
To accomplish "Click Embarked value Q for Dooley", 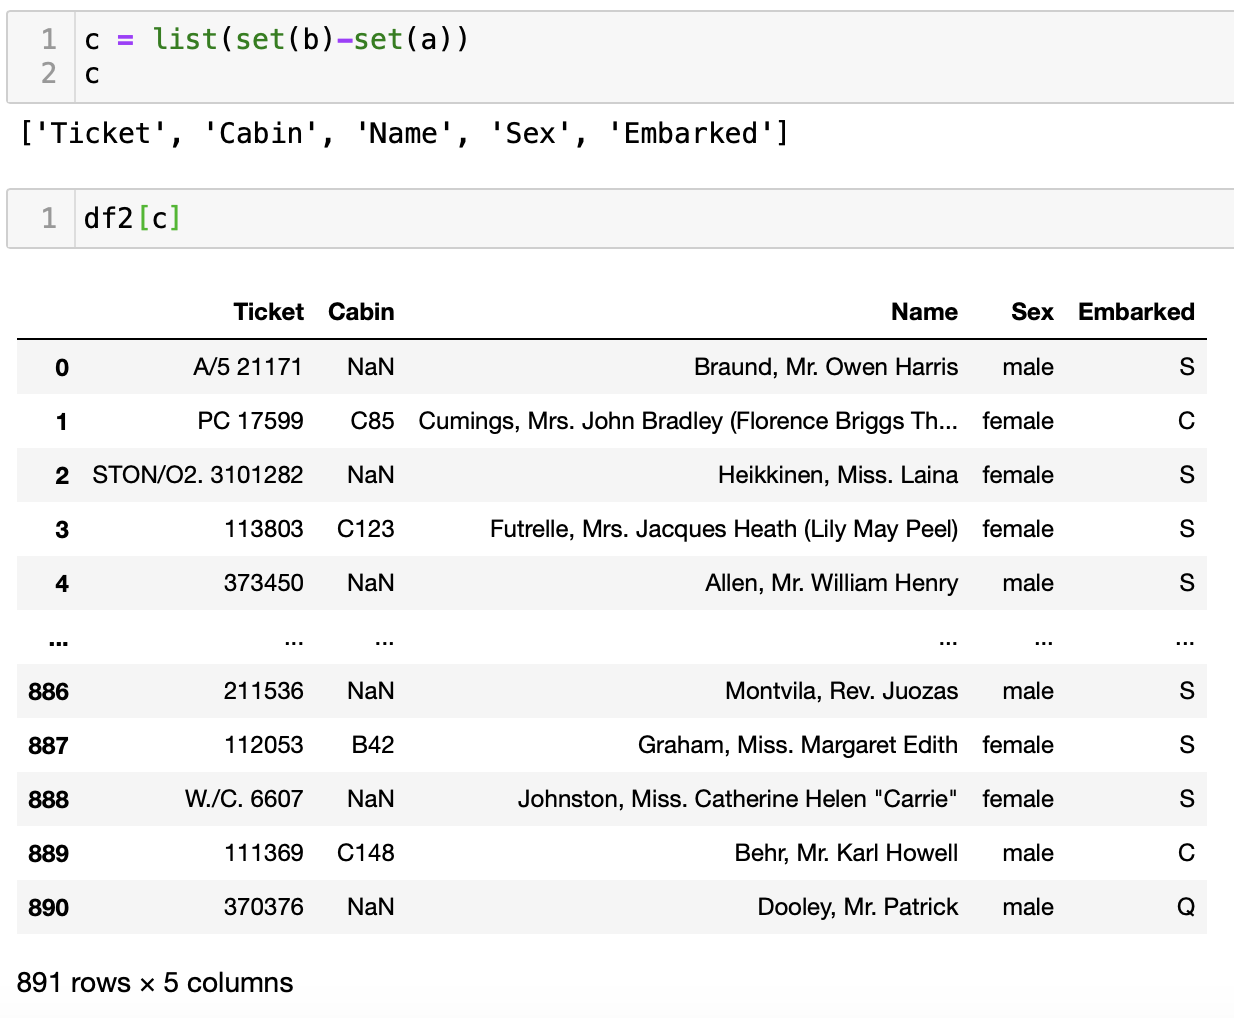I will click(x=1186, y=907).
